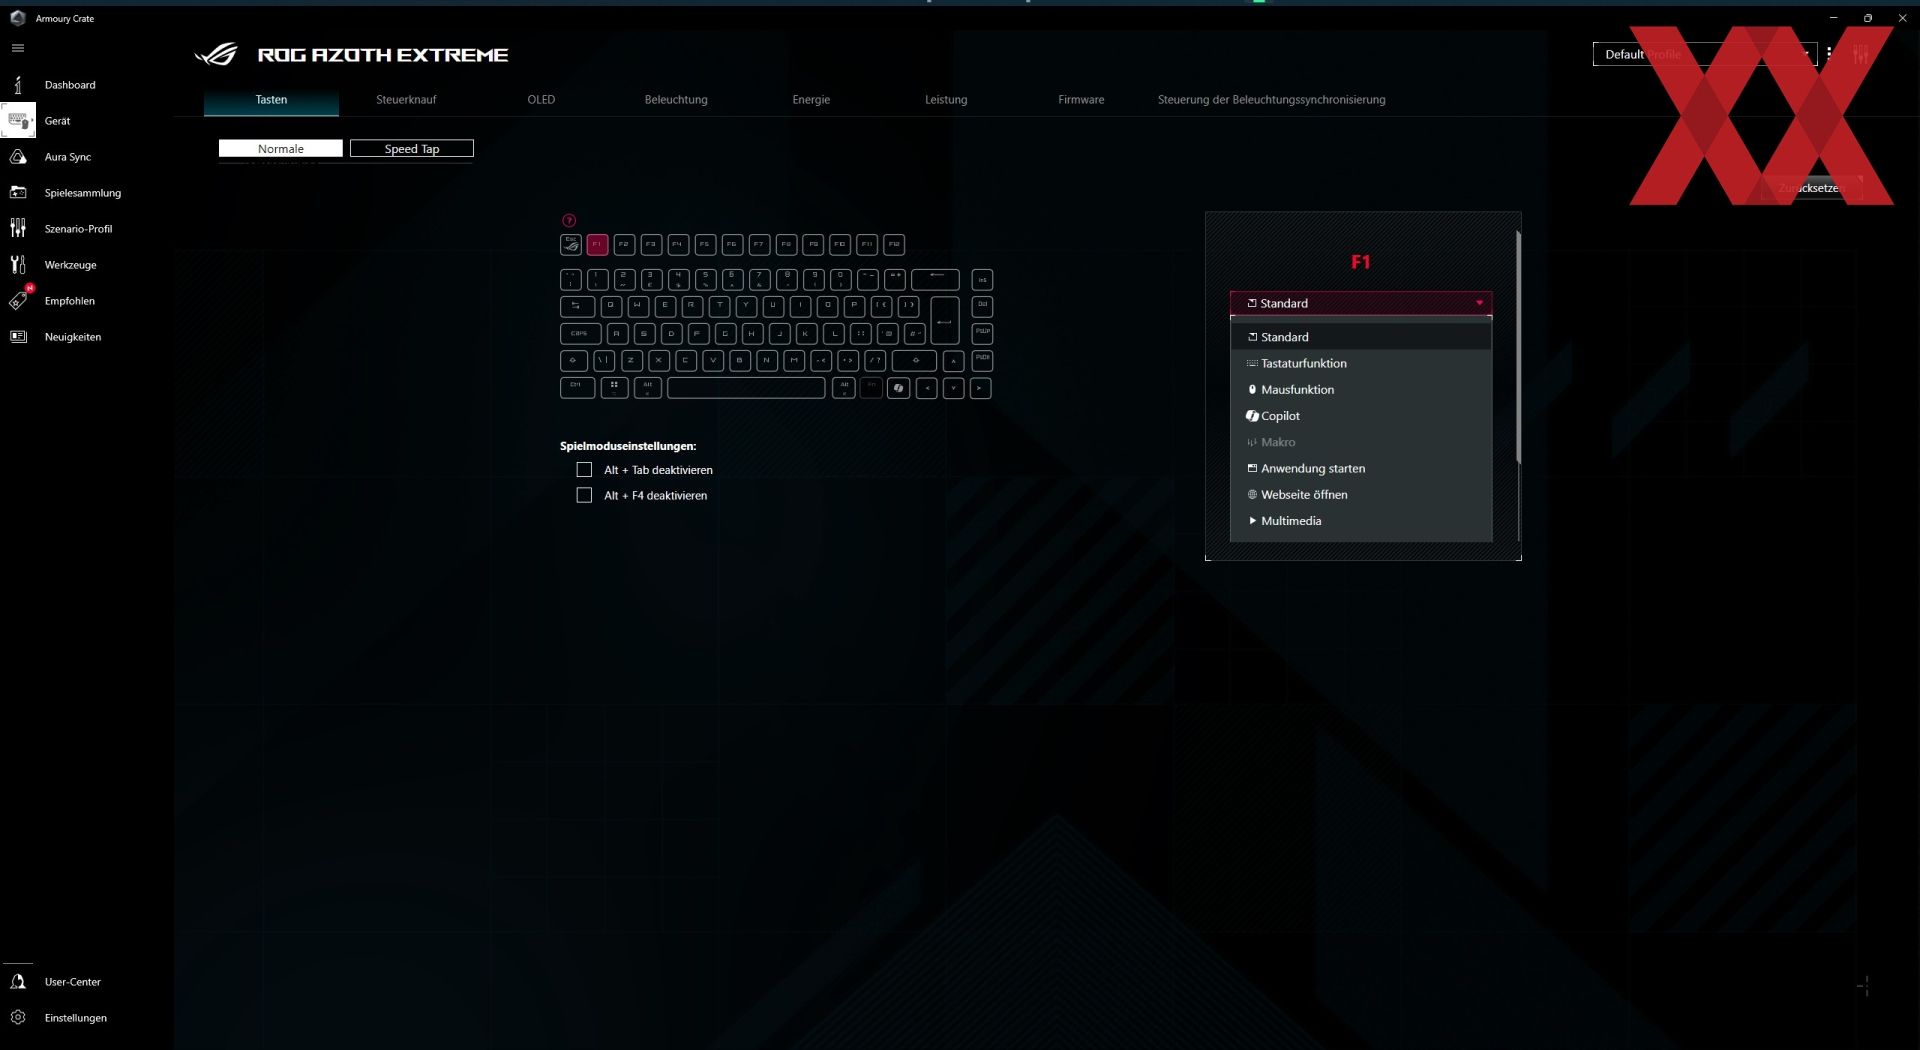Click the red help question mark icon

click(x=569, y=221)
